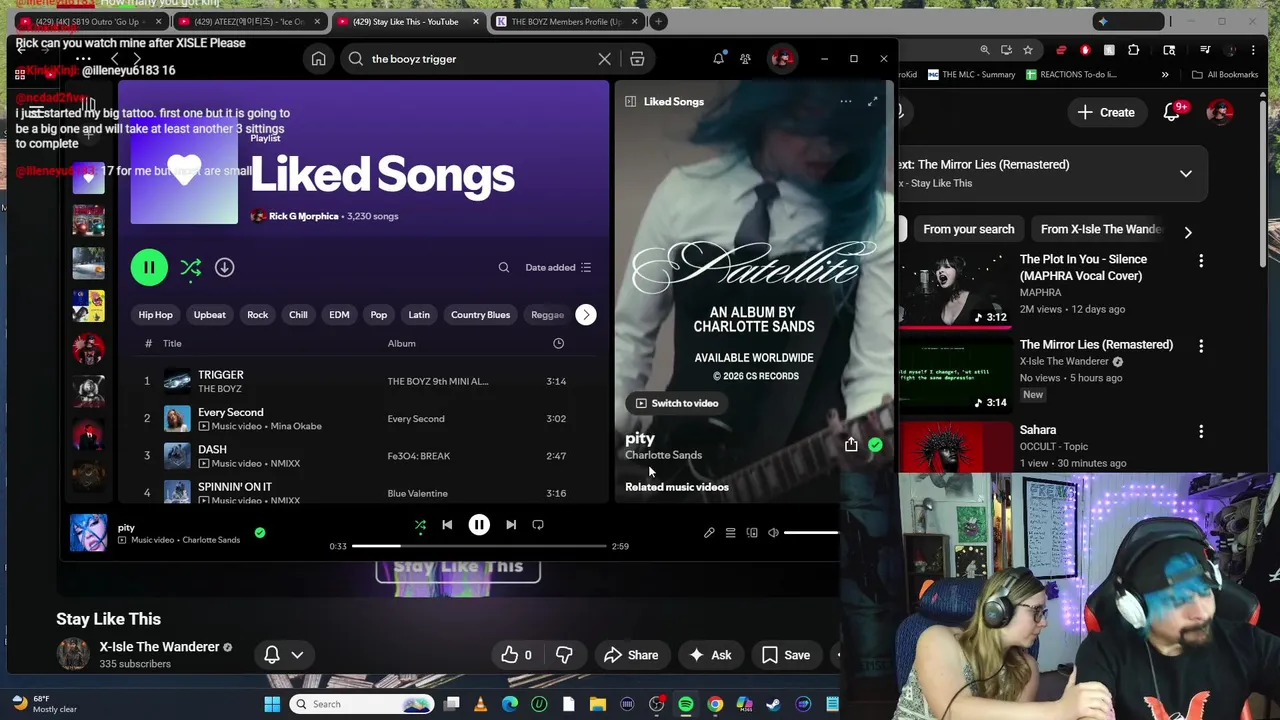Open options for The Plot In You video

pyautogui.click(x=1201, y=260)
